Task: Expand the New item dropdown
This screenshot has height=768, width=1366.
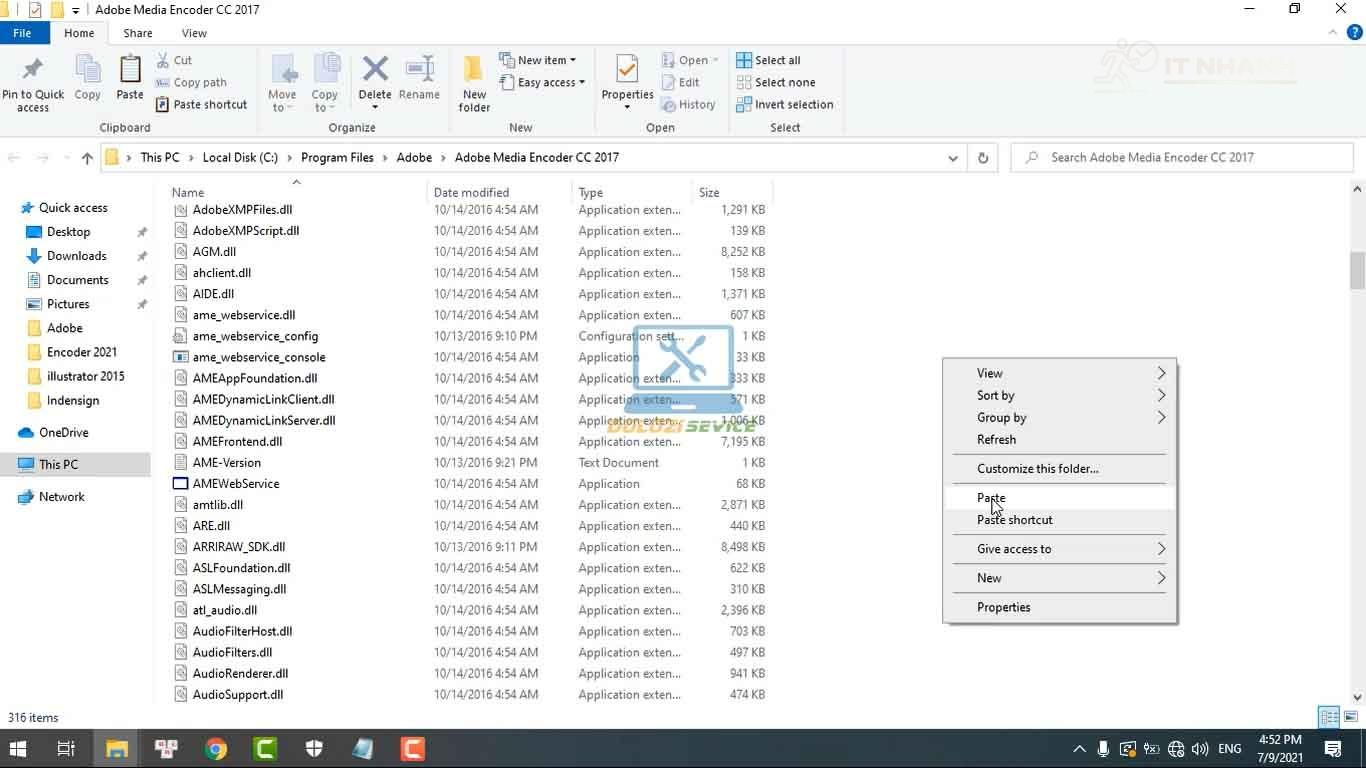Action: [x=538, y=60]
